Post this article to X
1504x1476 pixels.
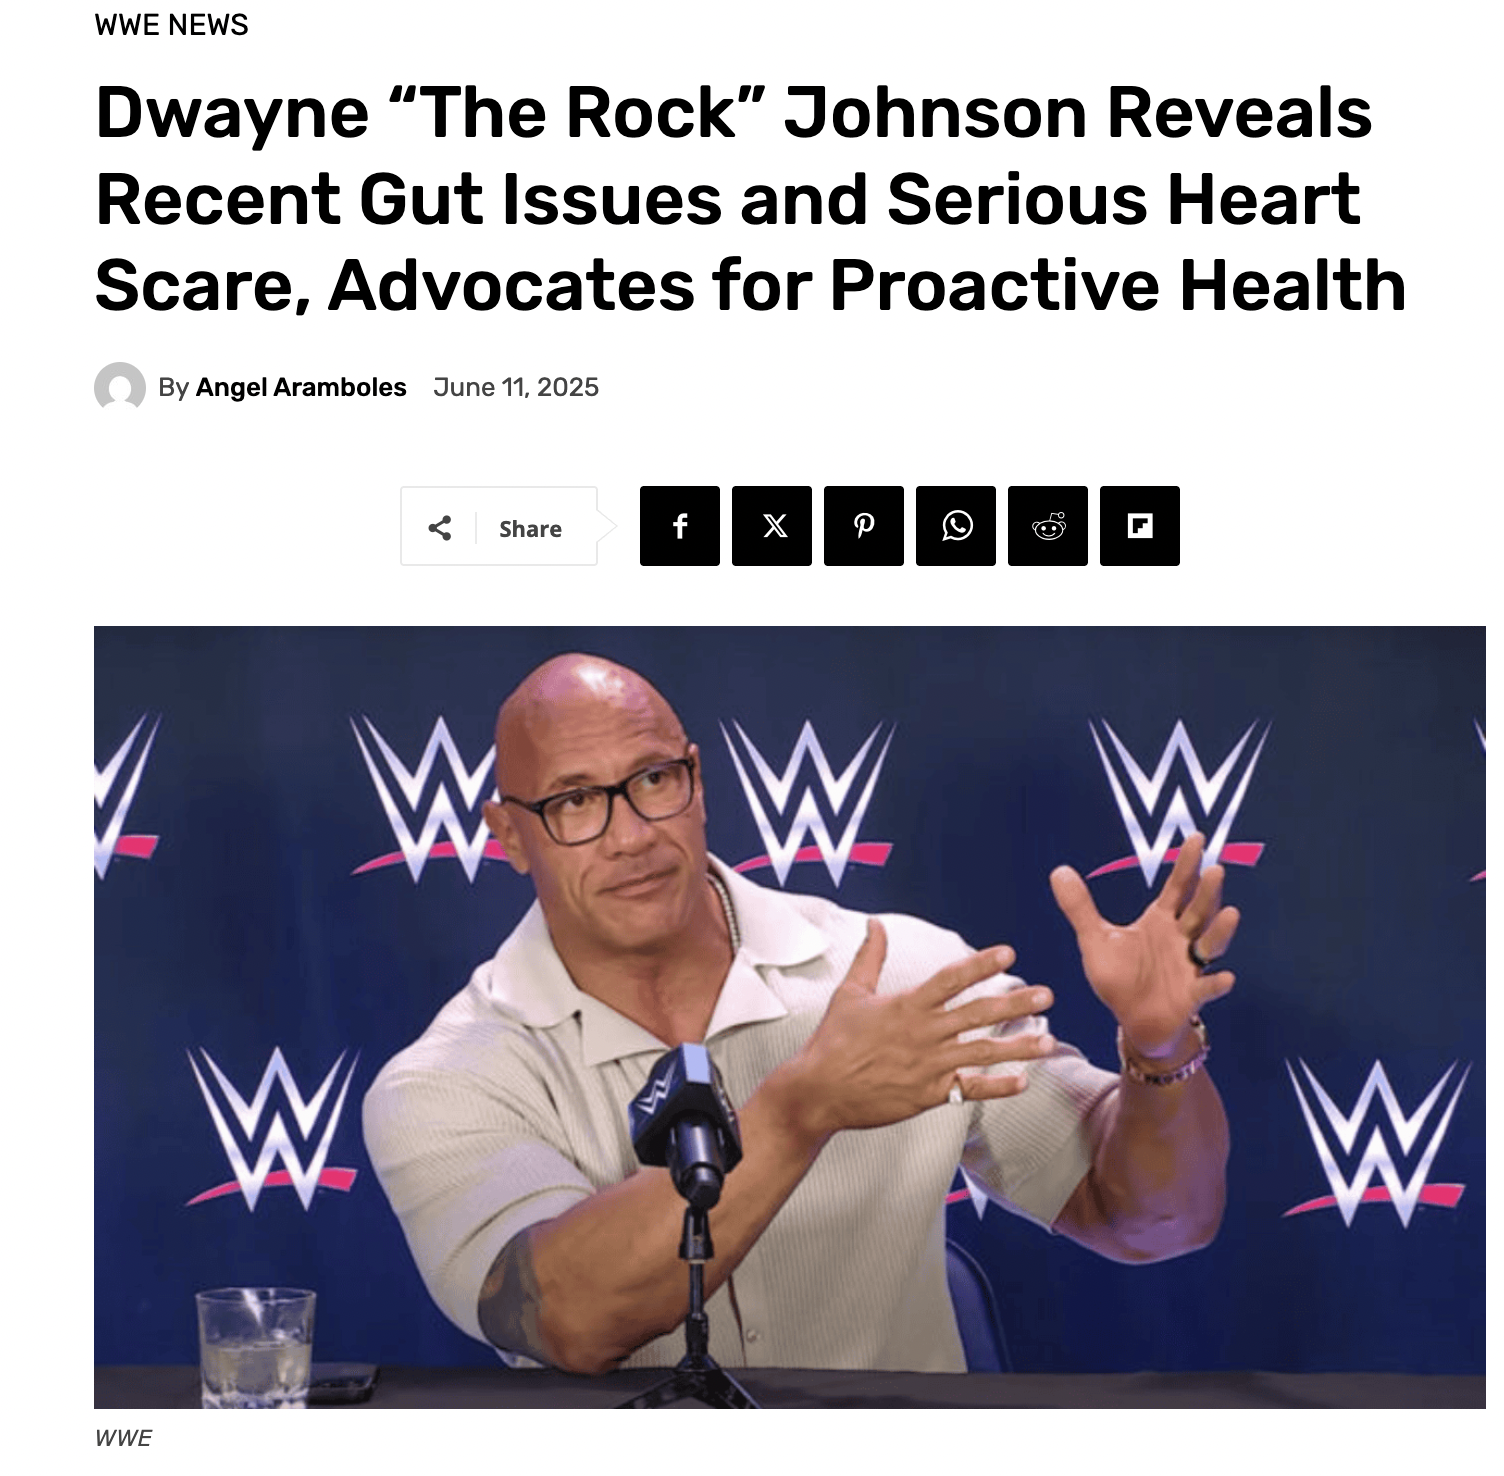(772, 526)
